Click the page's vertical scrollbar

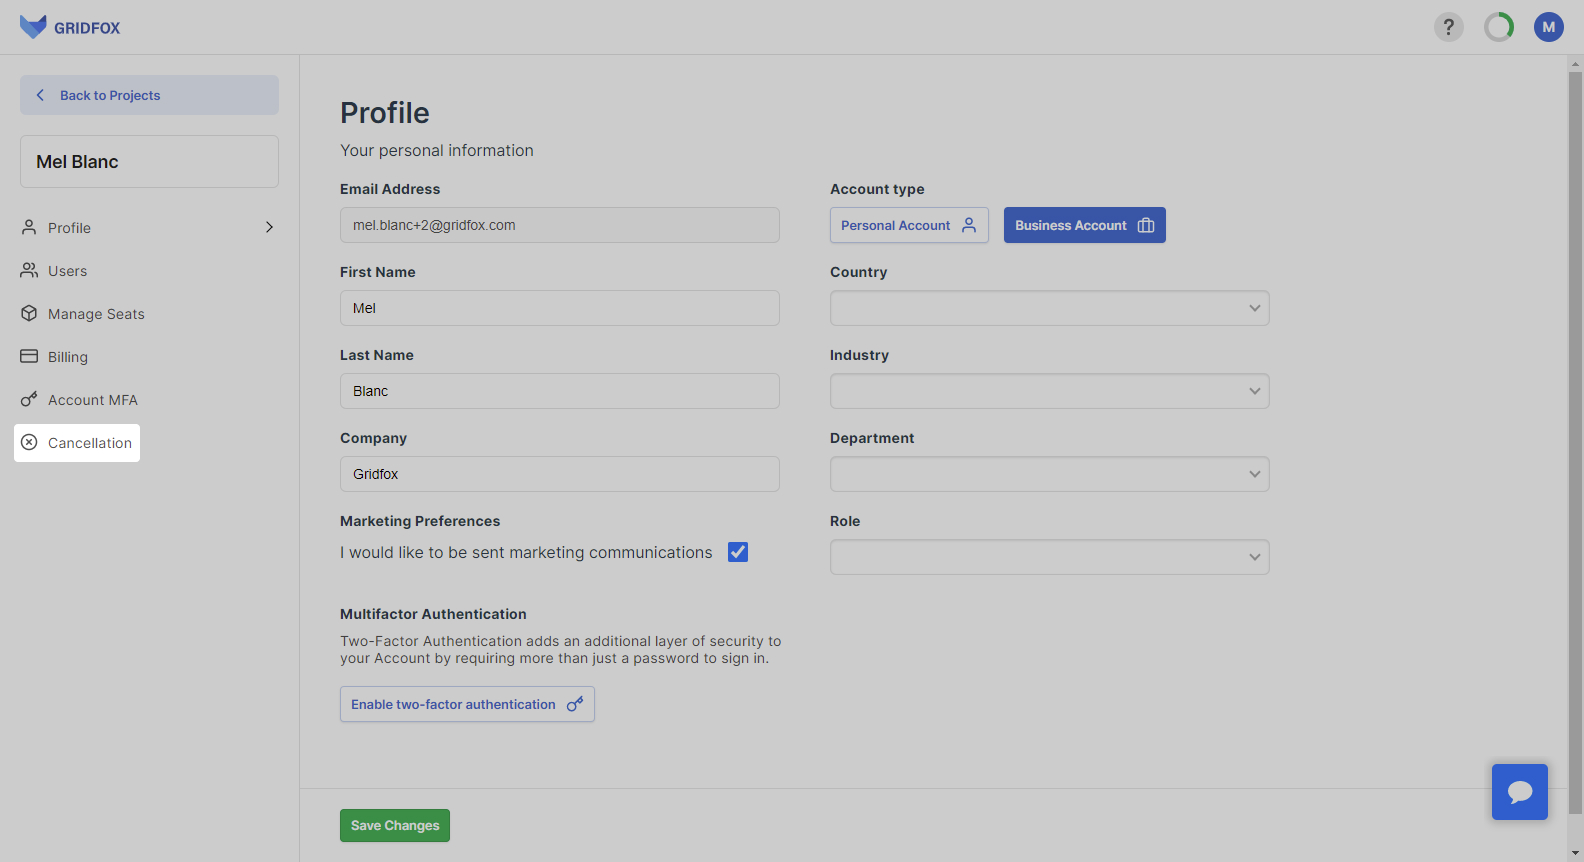coord(1575,440)
